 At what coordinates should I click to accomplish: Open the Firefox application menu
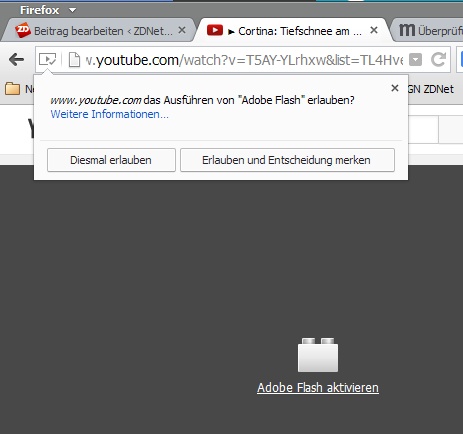[x=48, y=10]
